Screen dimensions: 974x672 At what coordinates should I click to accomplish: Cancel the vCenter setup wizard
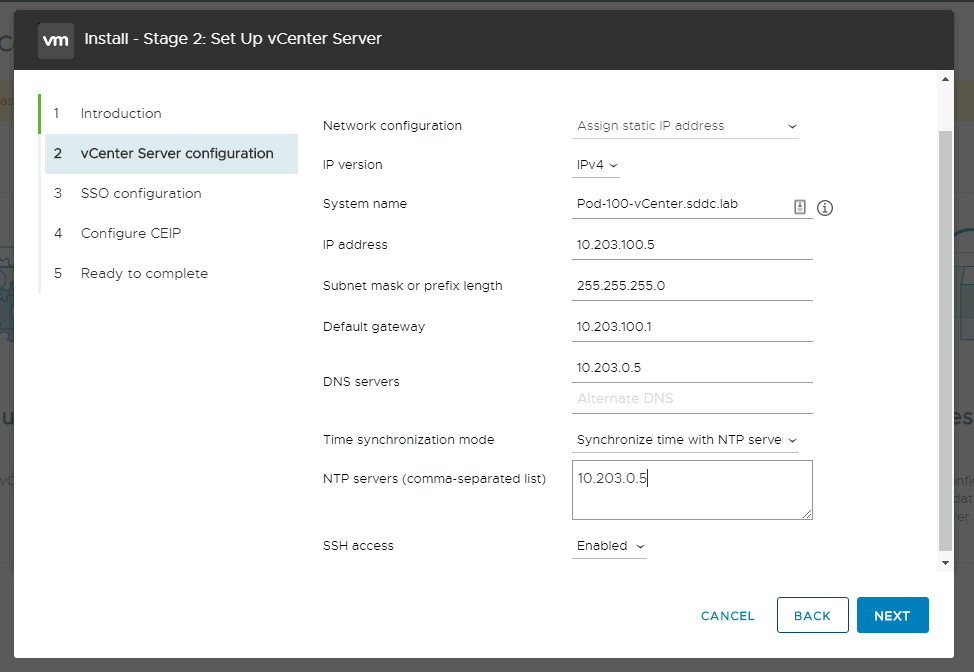click(727, 616)
